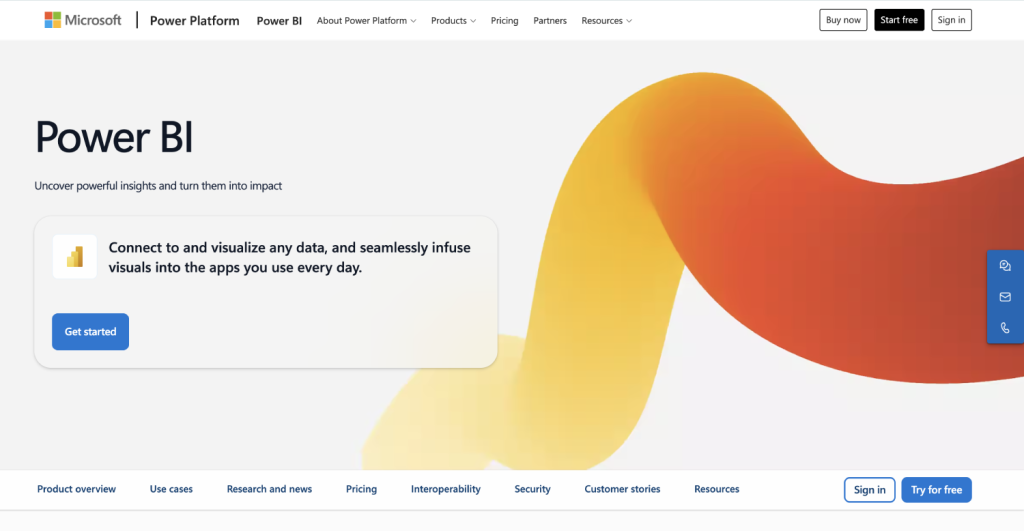Open Customer stories section
The width and height of the screenshot is (1024, 531).
pos(622,489)
